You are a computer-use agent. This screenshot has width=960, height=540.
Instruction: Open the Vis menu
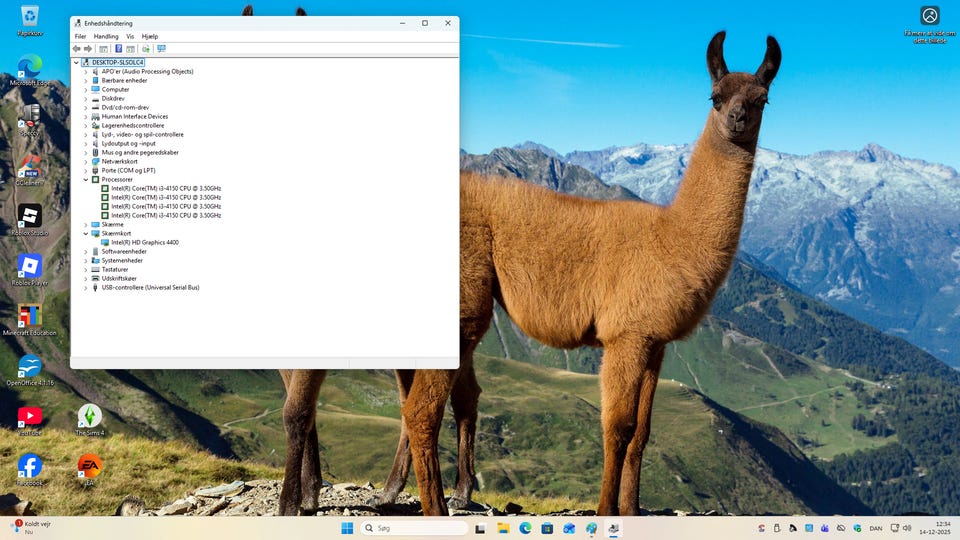tap(130, 36)
